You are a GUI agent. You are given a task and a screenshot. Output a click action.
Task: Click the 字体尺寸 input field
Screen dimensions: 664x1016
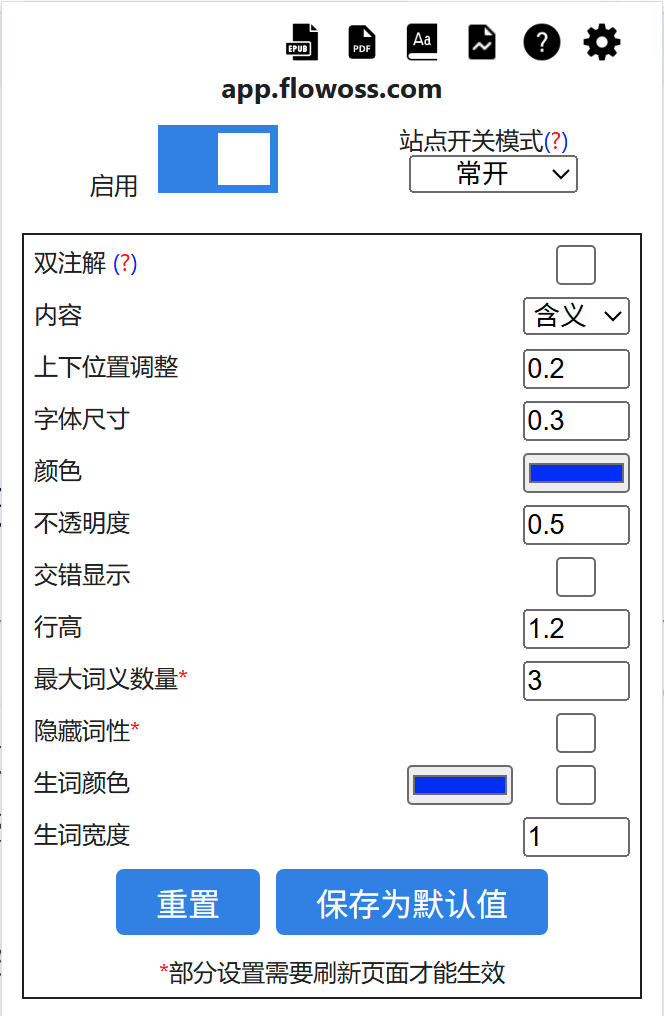576,421
